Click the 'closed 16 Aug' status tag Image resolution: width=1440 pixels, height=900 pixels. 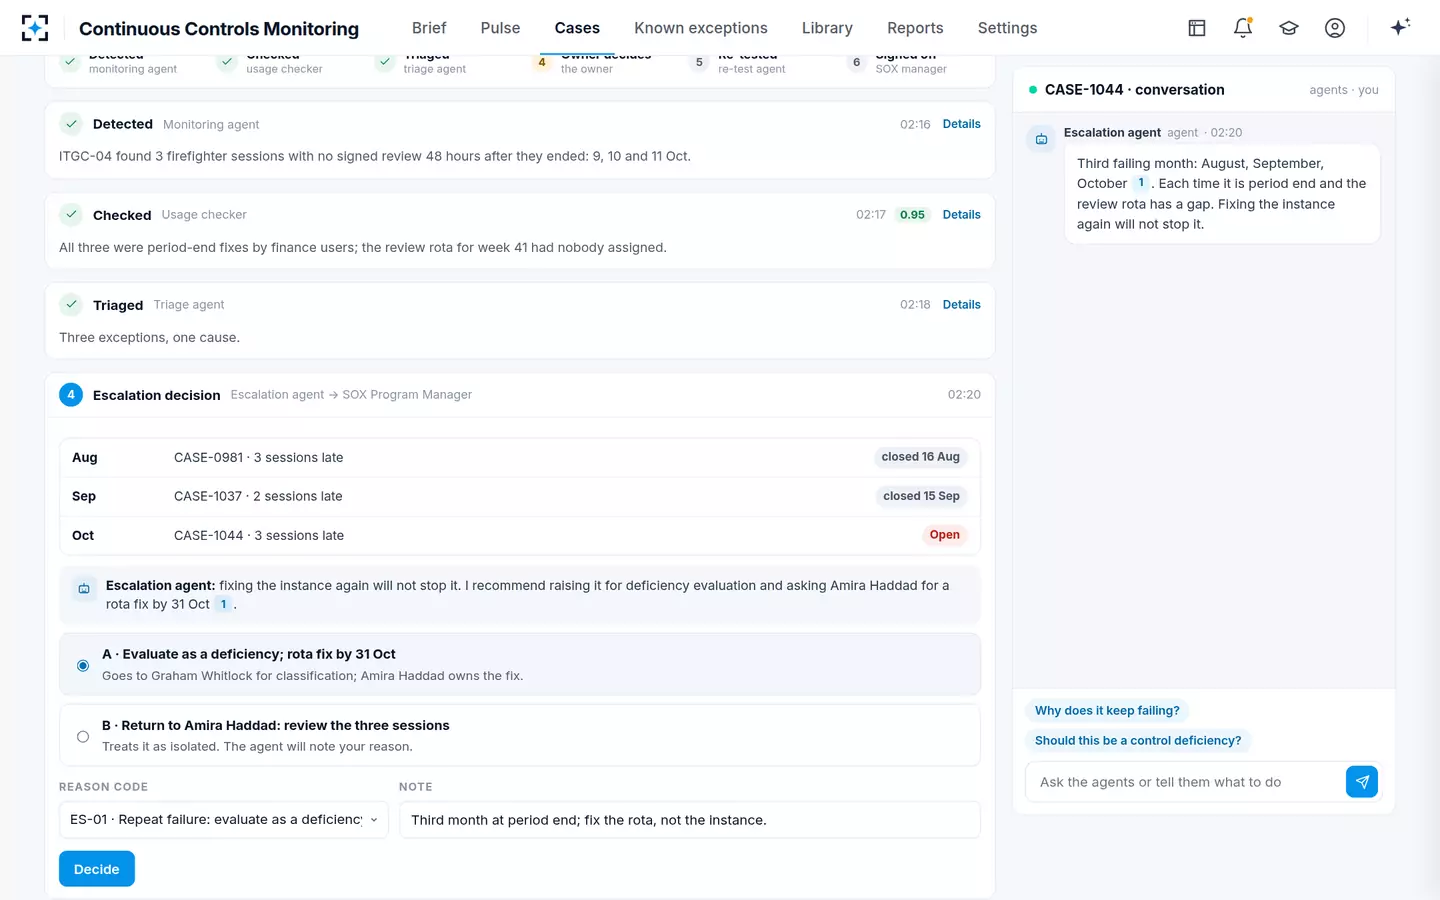pyautogui.click(x=921, y=457)
